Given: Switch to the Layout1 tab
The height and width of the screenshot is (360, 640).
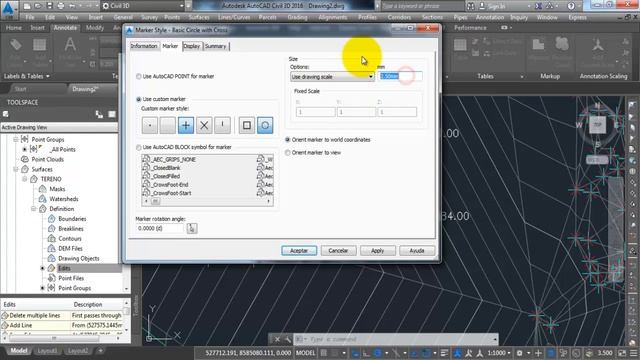Looking at the screenshot, I should pyautogui.click(x=47, y=351).
